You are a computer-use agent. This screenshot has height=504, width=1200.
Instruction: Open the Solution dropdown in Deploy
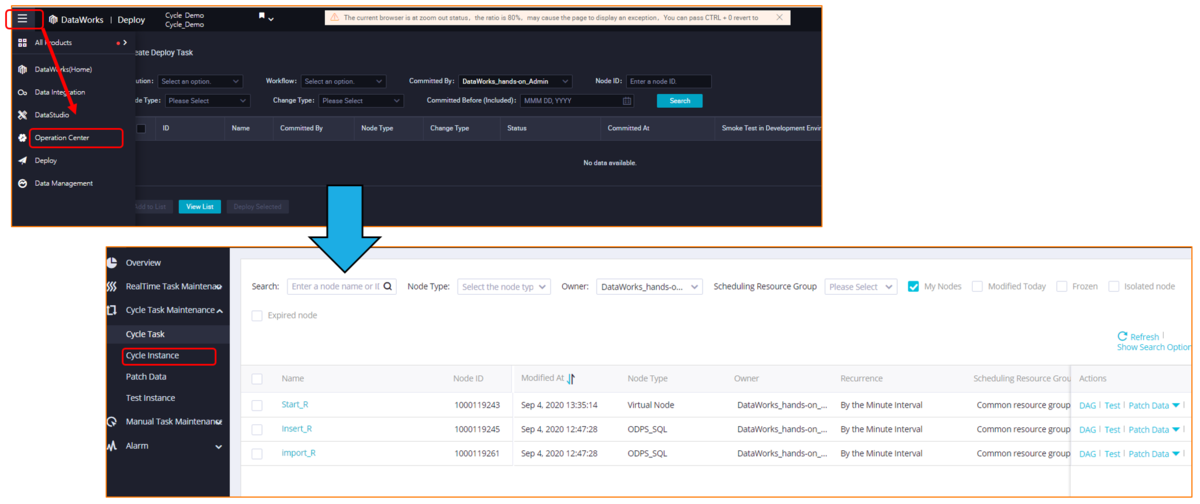(x=200, y=81)
